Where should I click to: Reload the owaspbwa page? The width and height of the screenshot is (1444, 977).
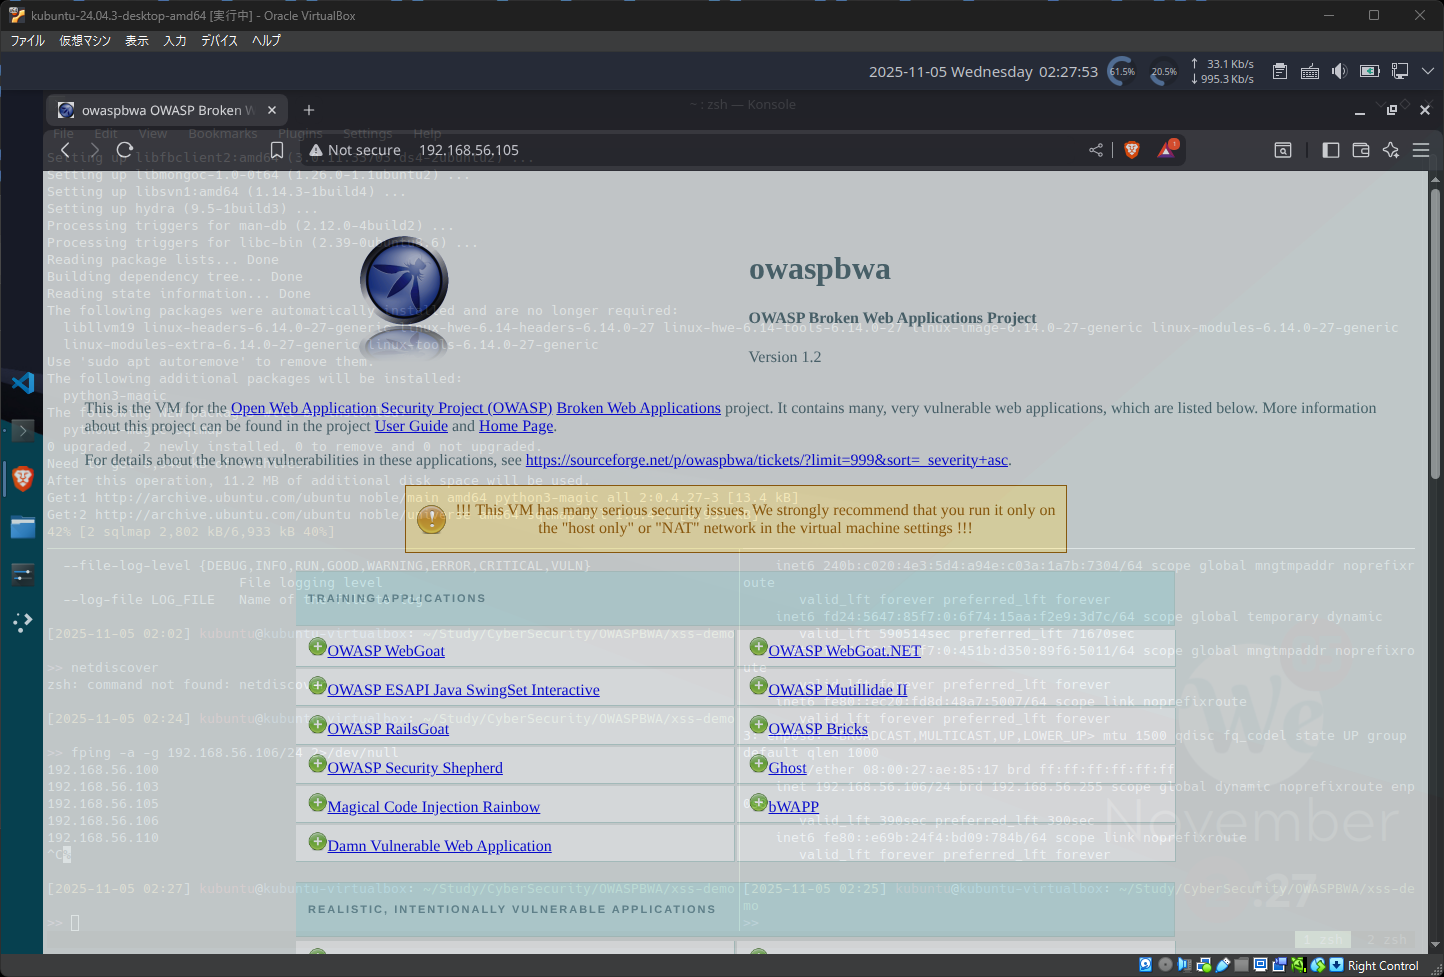point(125,150)
